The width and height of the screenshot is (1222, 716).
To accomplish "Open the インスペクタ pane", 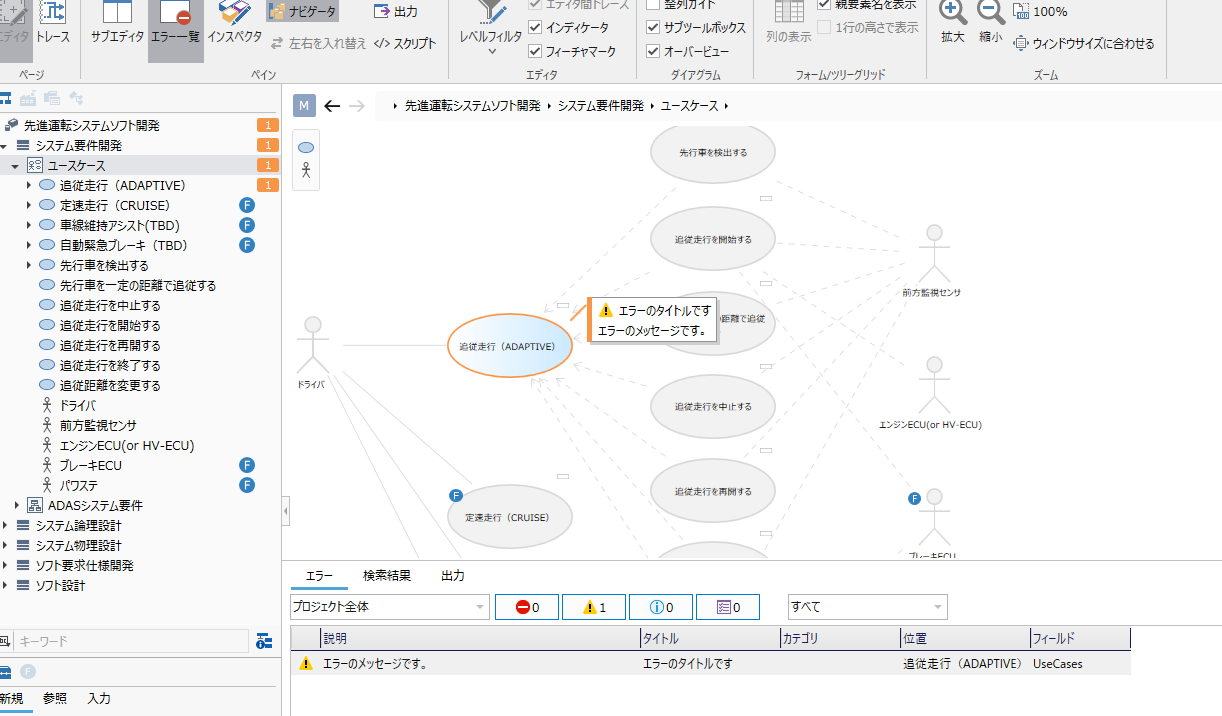I will click(235, 22).
